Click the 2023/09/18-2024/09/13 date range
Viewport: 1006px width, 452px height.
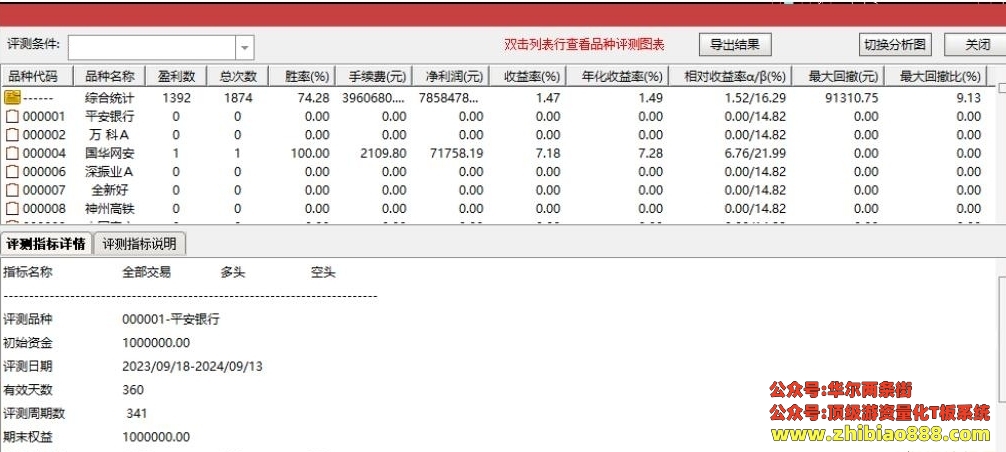click(192, 367)
